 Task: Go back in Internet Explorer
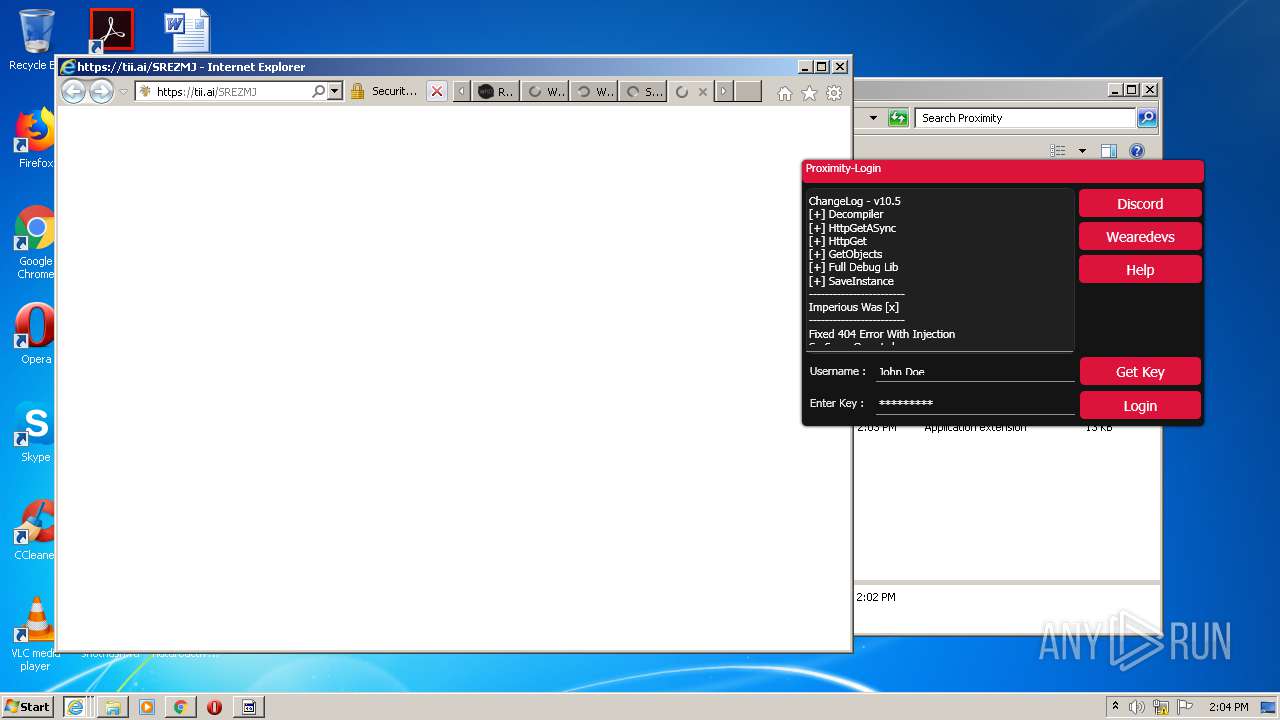(x=73, y=92)
